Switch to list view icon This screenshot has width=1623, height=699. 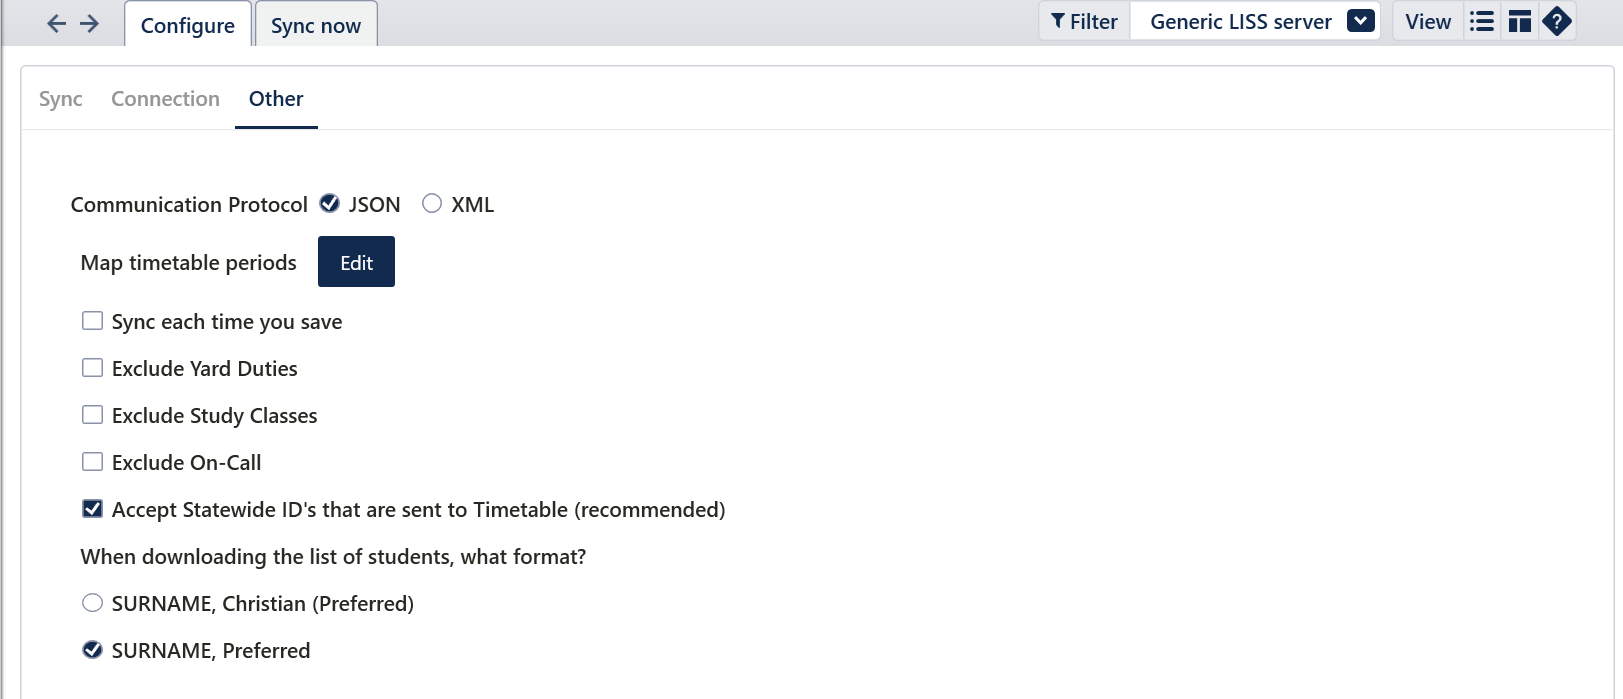click(x=1482, y=21)
